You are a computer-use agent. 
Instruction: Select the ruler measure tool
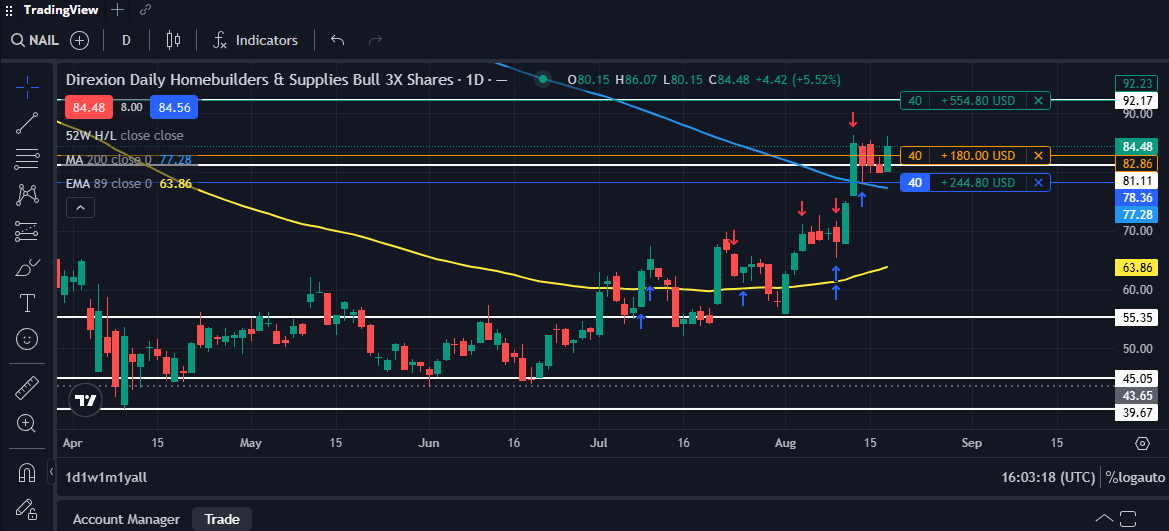[28, 388]
